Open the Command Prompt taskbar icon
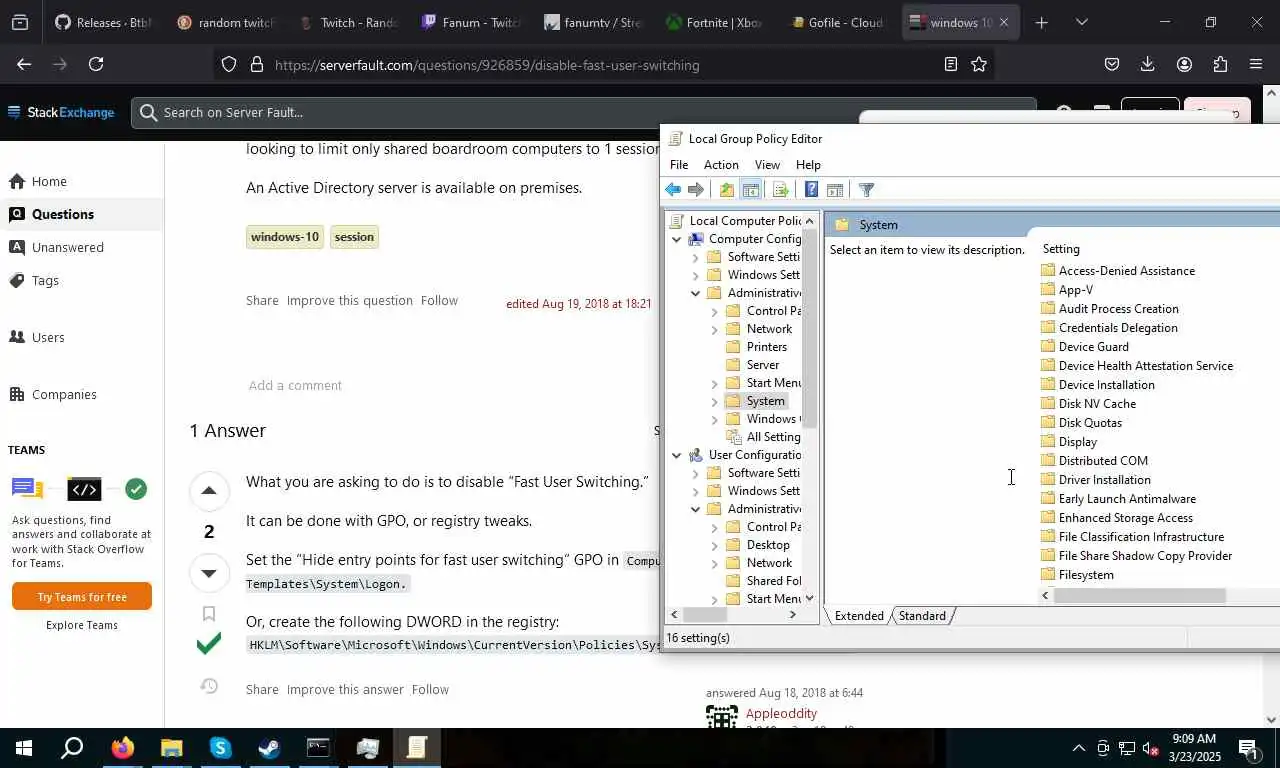 pyautogui.click(x=318, y=748)
